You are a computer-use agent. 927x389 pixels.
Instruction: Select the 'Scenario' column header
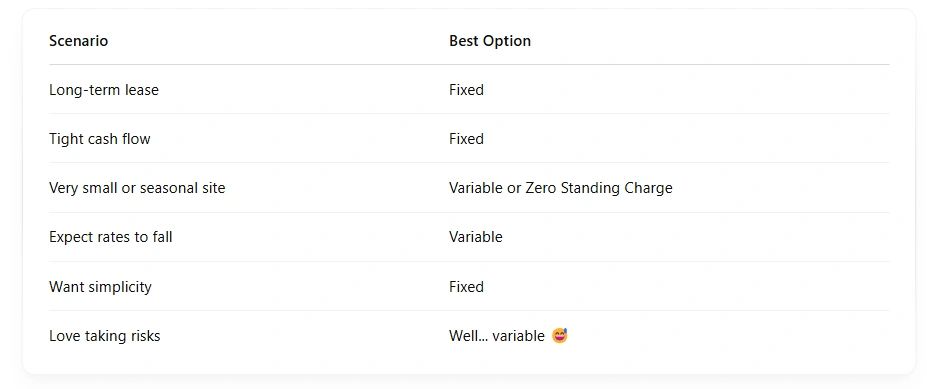(78, 41)
